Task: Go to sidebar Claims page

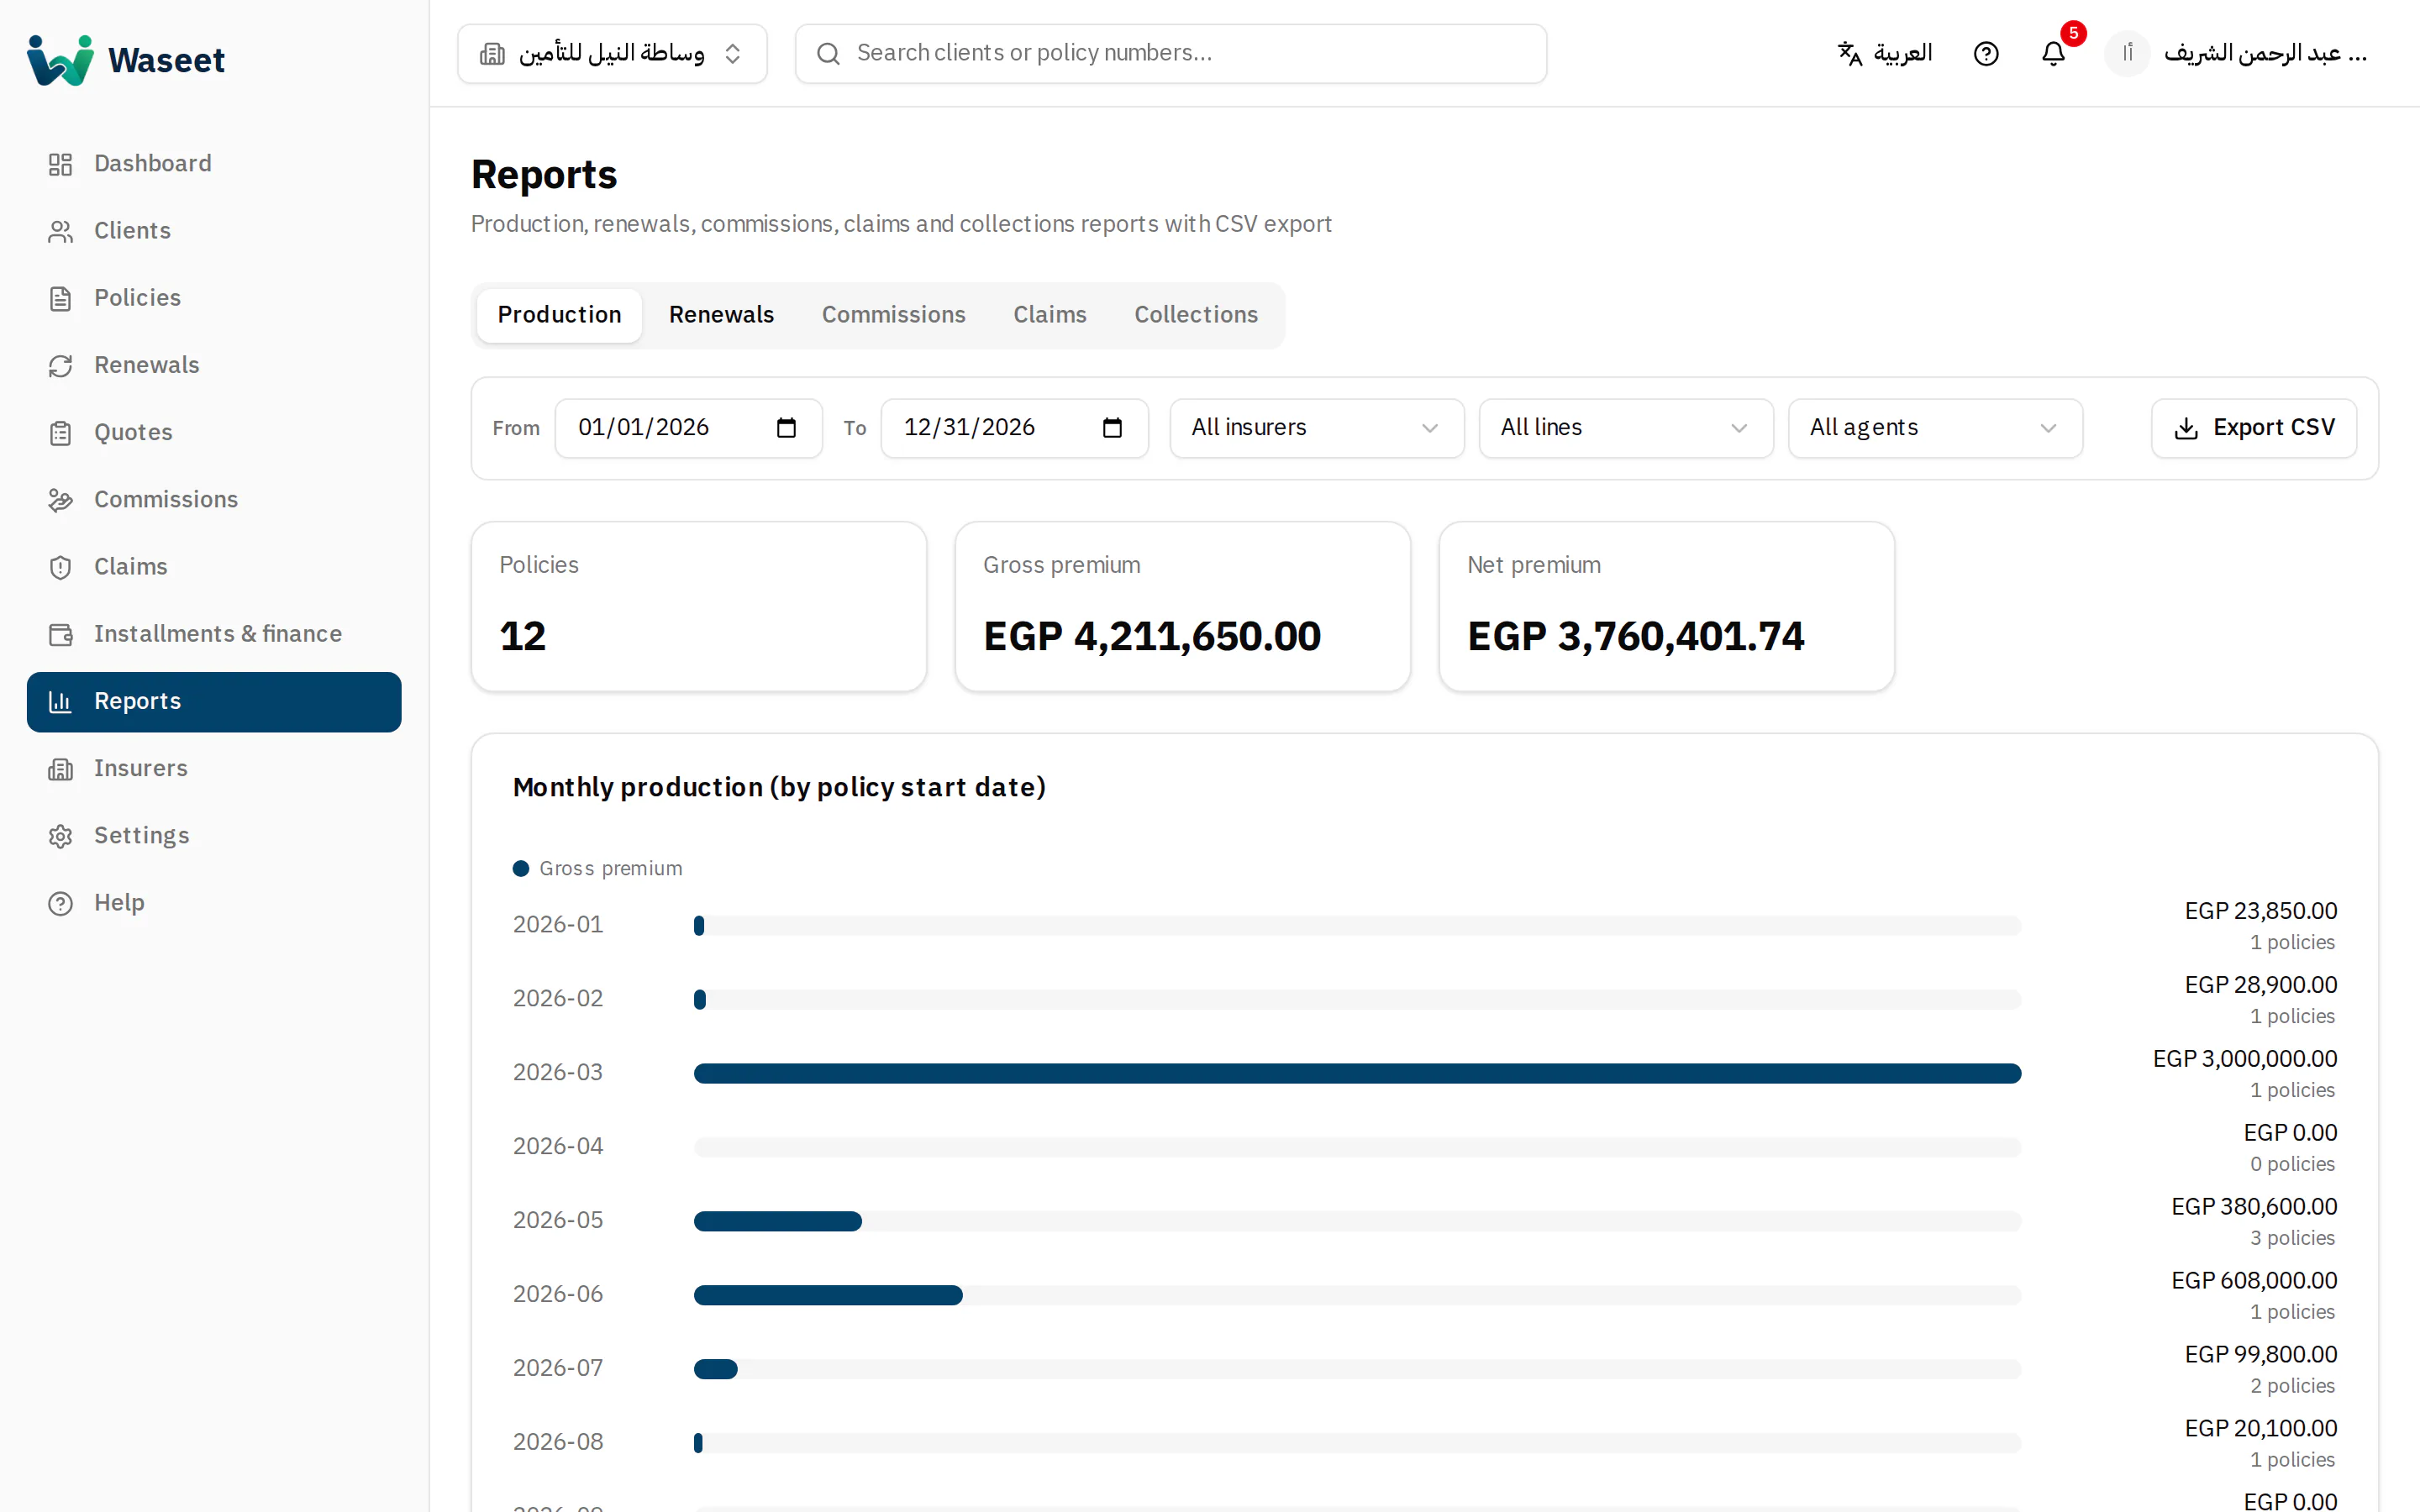Action: [x=214, y=567]
